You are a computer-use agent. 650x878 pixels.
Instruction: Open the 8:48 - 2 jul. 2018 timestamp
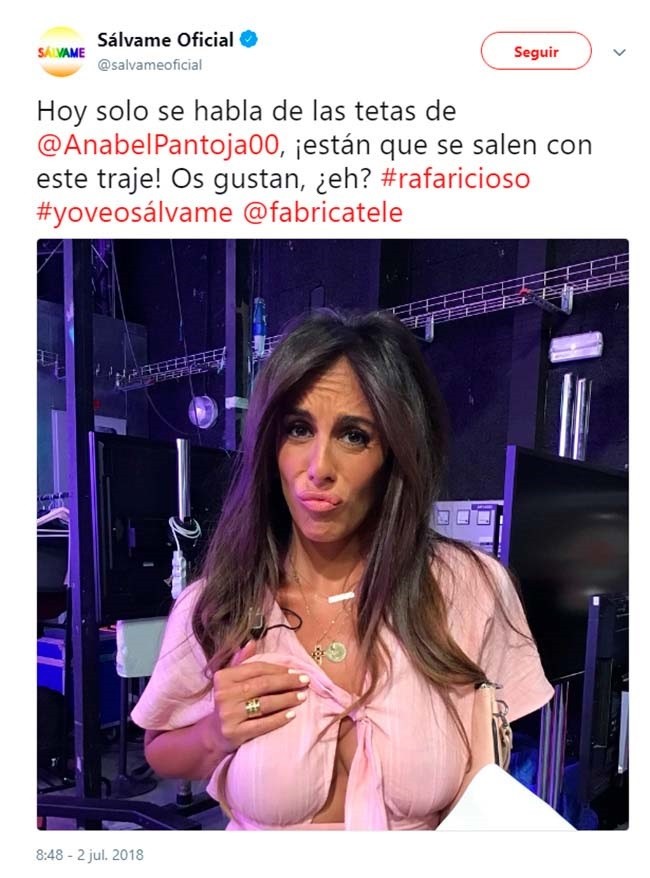[90, 855]
